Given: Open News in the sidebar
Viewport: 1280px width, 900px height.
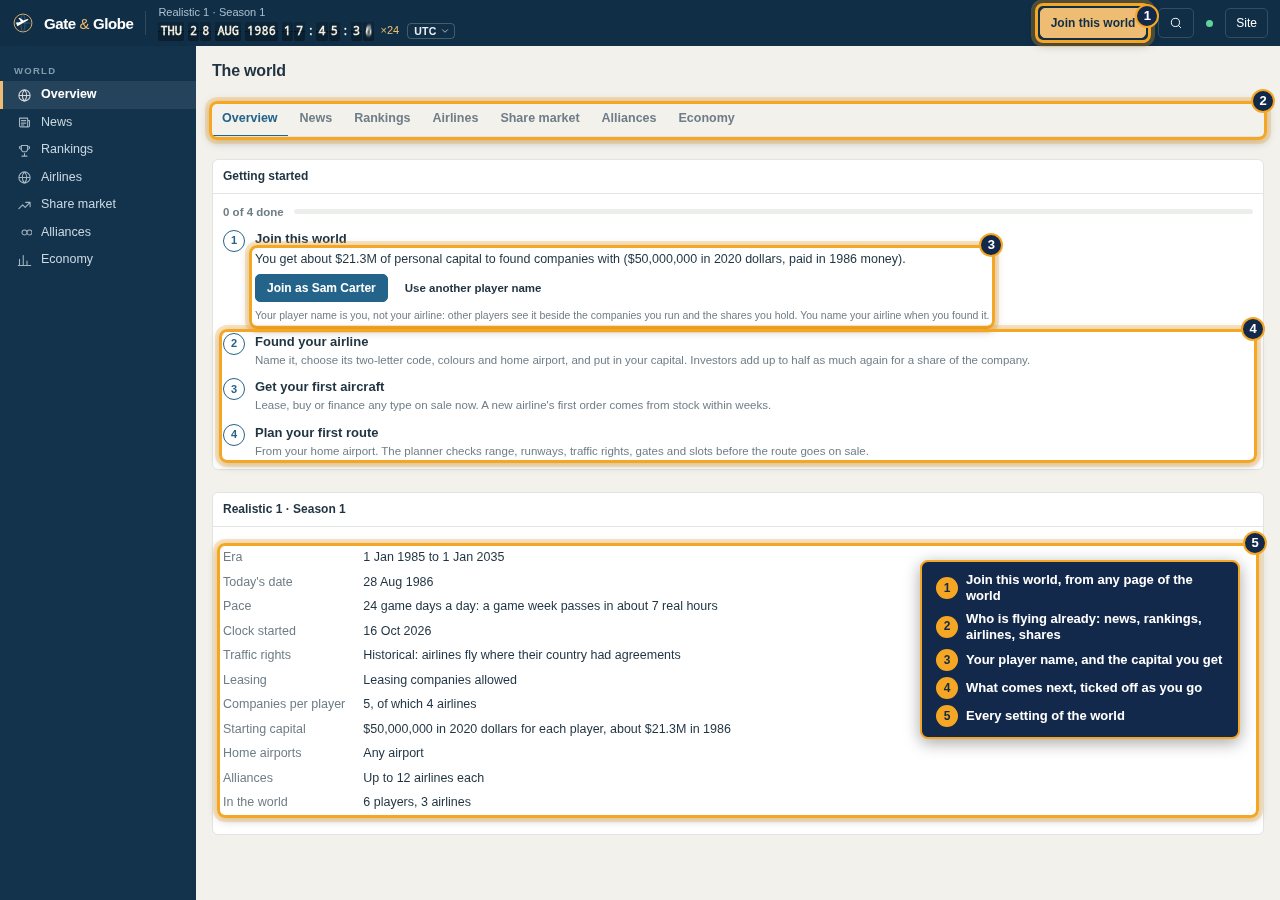Looking at the screenshot, I should 98,122.
